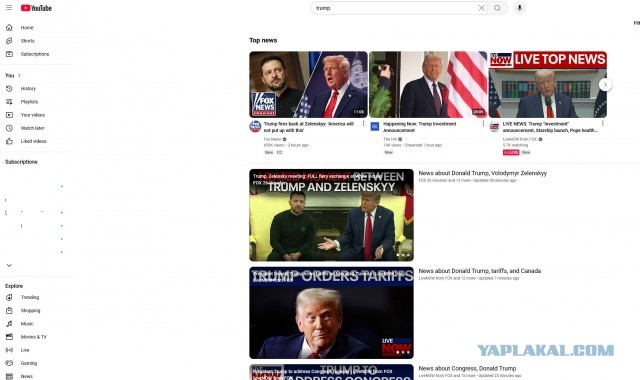
Task: Open the hamburger guide menu
Action: click(9, 8)
